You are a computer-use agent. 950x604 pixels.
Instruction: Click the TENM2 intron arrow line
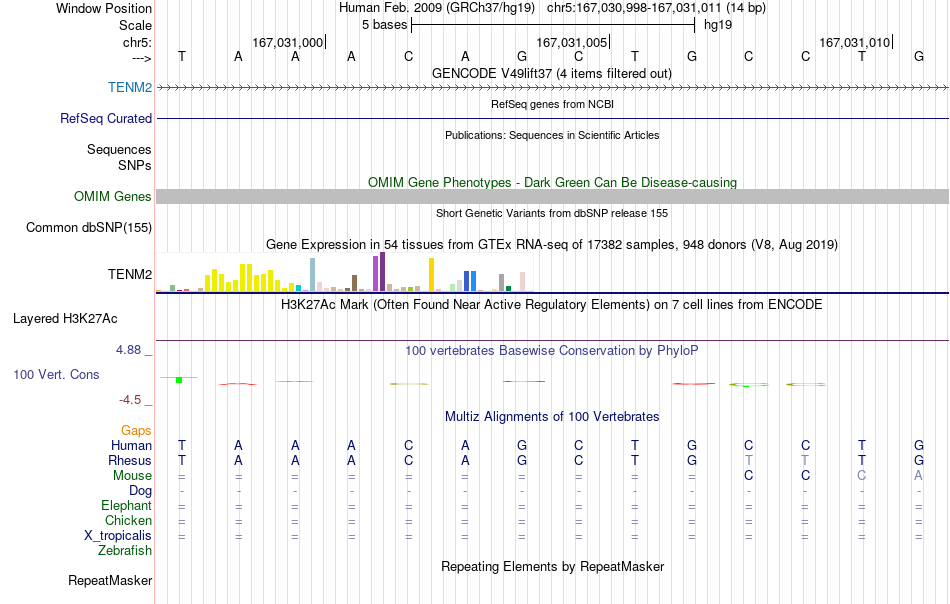tap(553, 88)
